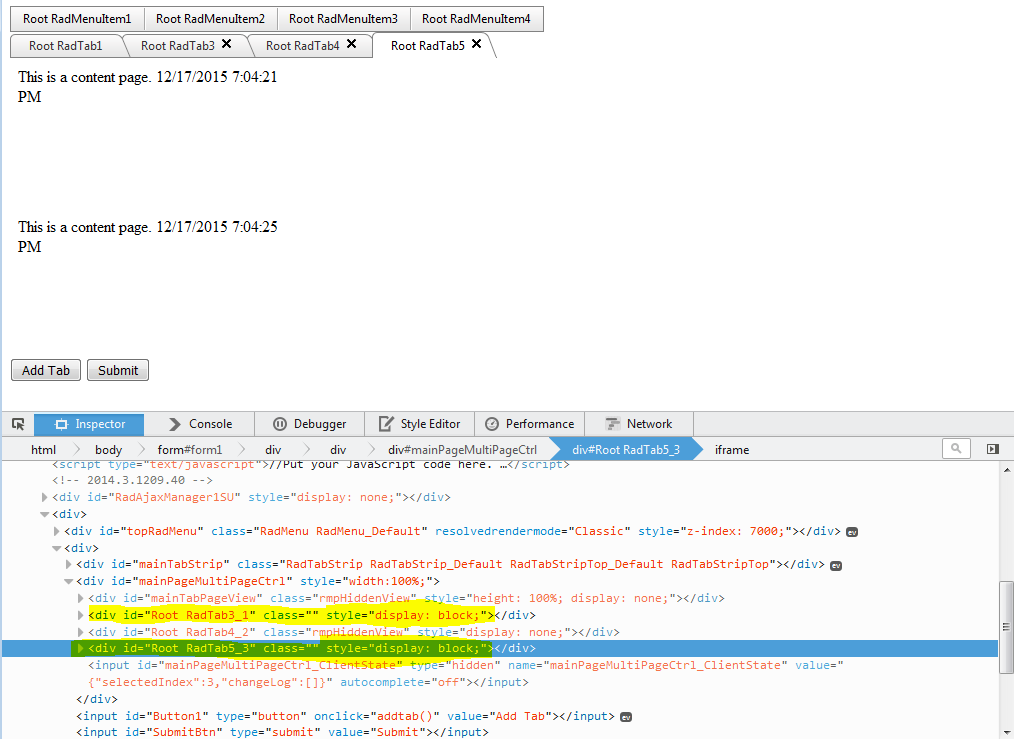Open the markup search box icon
Viewport: 1014px width, 739px height.
[x=956, y=449]
